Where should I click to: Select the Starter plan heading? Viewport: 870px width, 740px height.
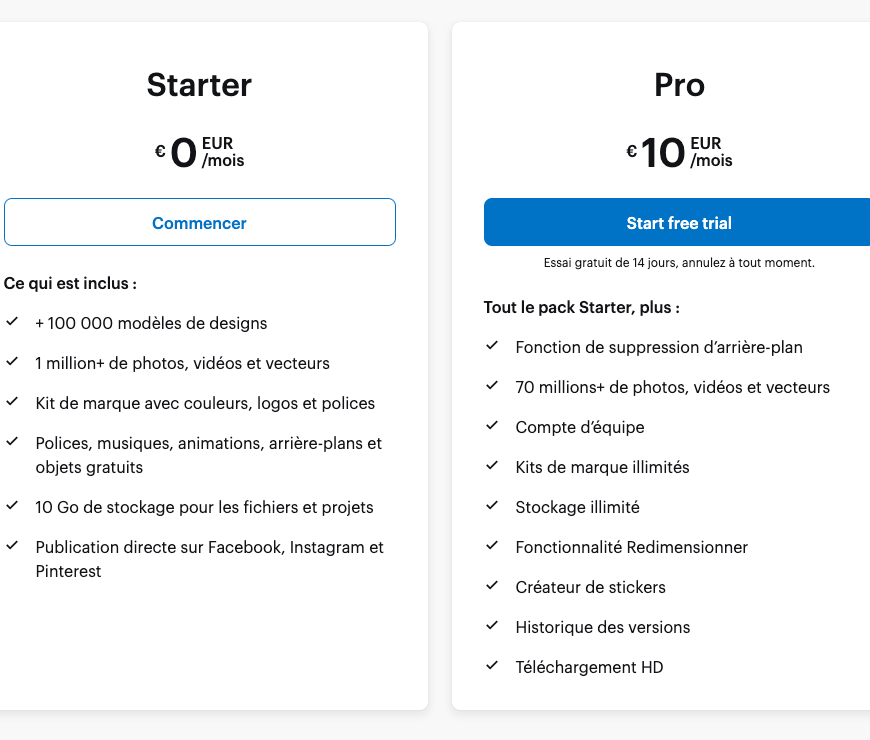tap(199, 85)
